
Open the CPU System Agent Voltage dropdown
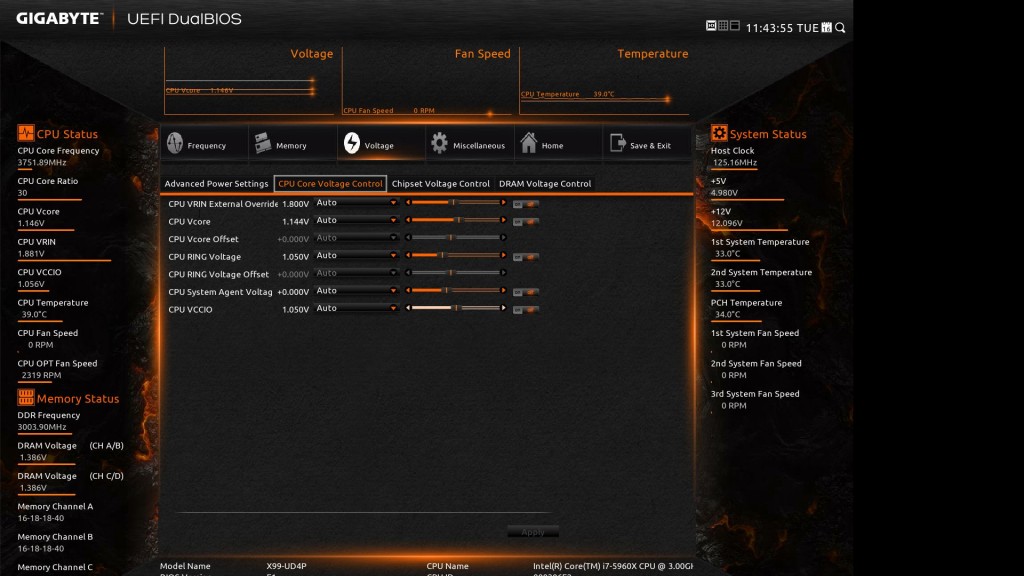click(x=357, y=291)
